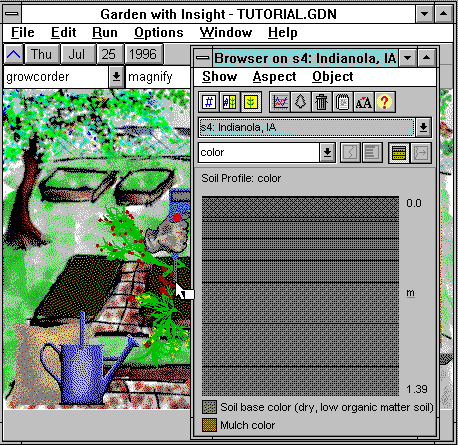Open the Browser Show menu
The width and height of the screenshot is (458, 445).
219,77
